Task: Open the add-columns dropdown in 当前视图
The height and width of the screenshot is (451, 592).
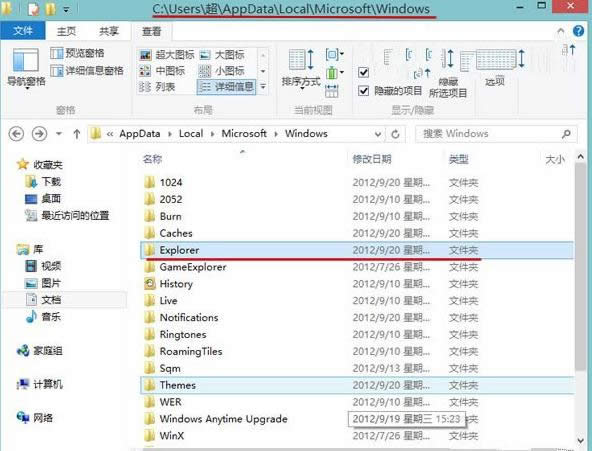Action: 335,72
